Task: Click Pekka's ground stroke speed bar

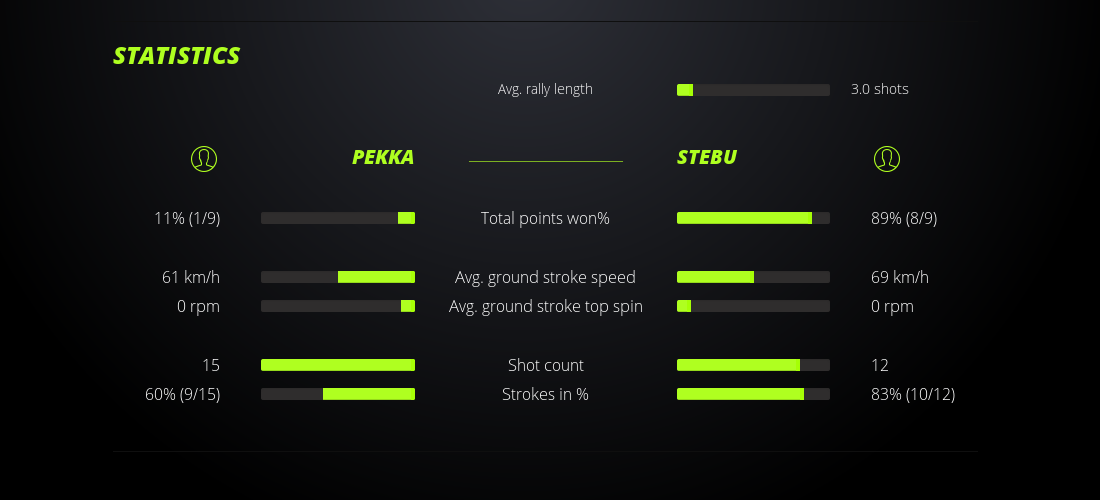Action: tap(338, 277)
